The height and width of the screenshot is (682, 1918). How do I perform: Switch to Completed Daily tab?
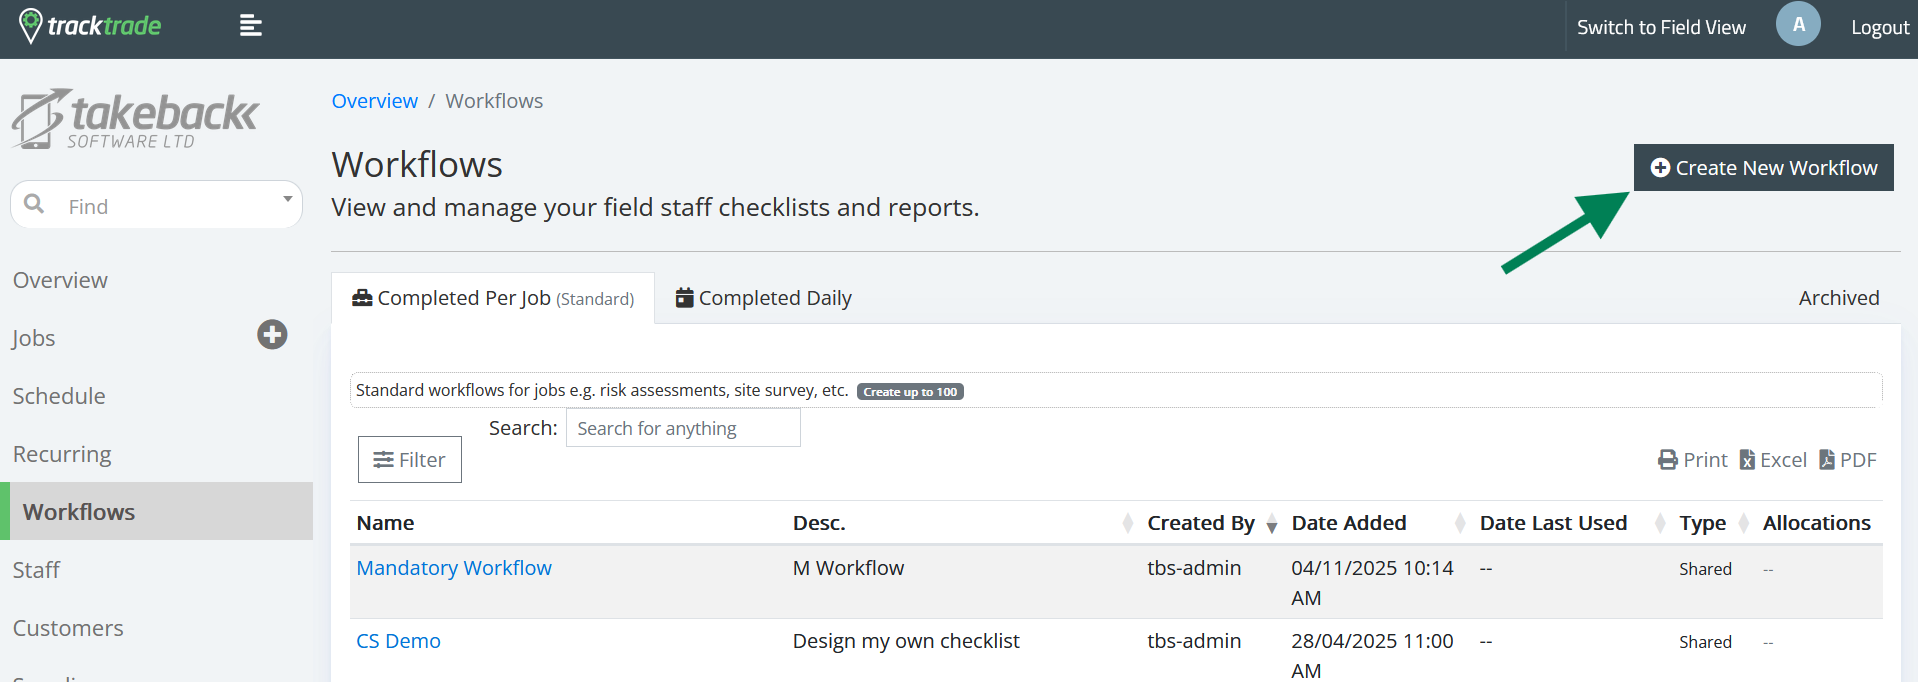tap(764, 298)
